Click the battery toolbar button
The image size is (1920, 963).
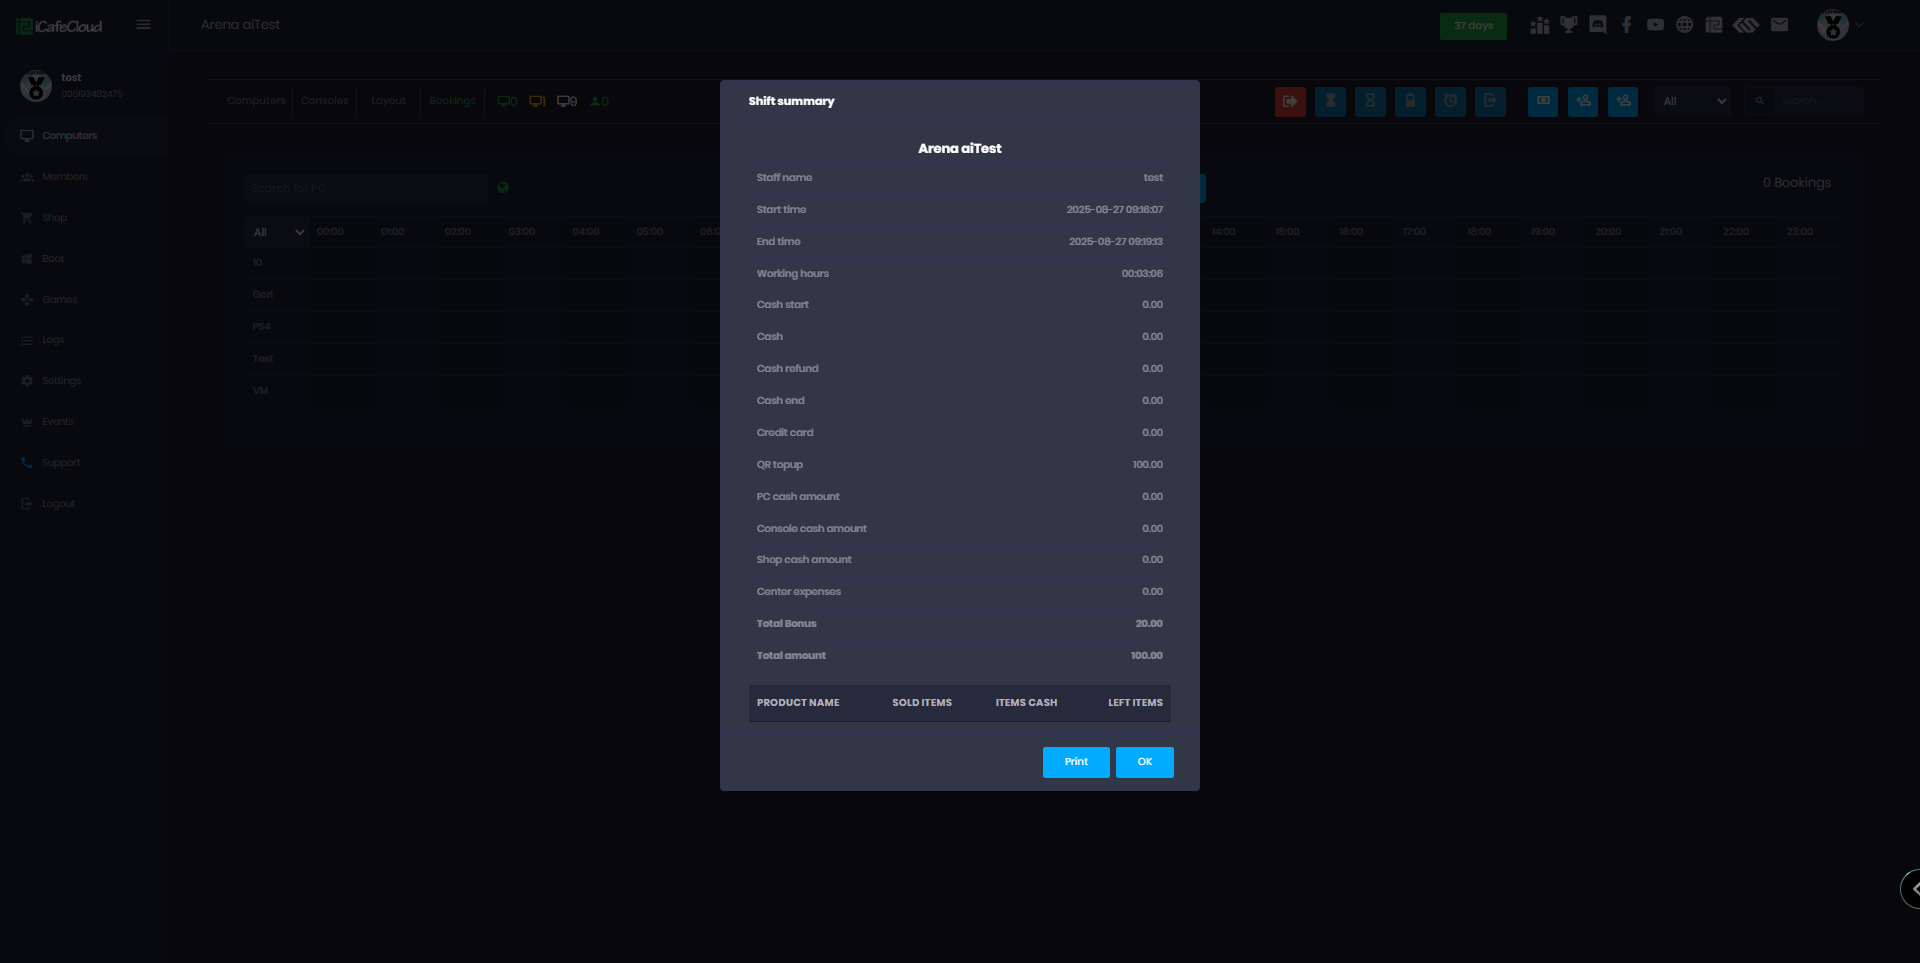[x=1410, y=101]
